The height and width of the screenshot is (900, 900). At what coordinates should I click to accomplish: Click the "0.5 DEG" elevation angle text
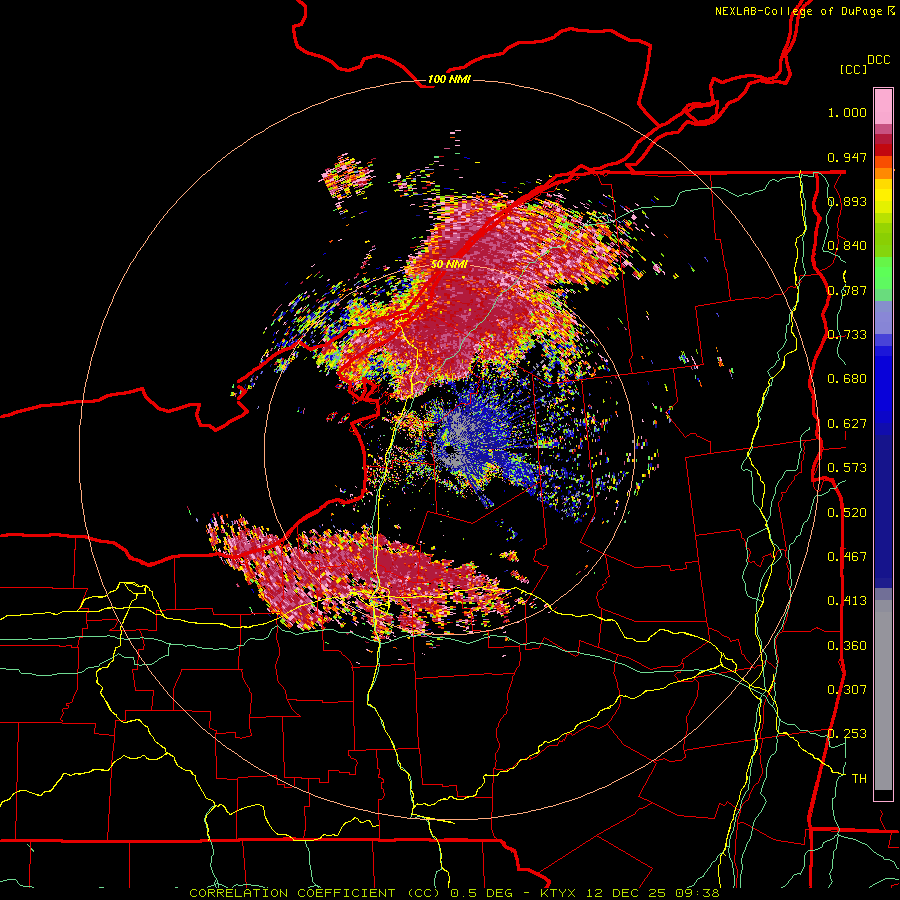coord(482,893)
